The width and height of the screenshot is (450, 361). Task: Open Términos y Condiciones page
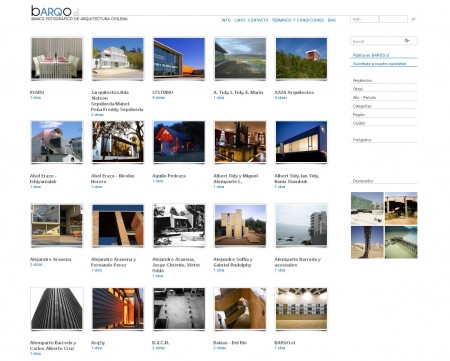click(x=298, y=20)
